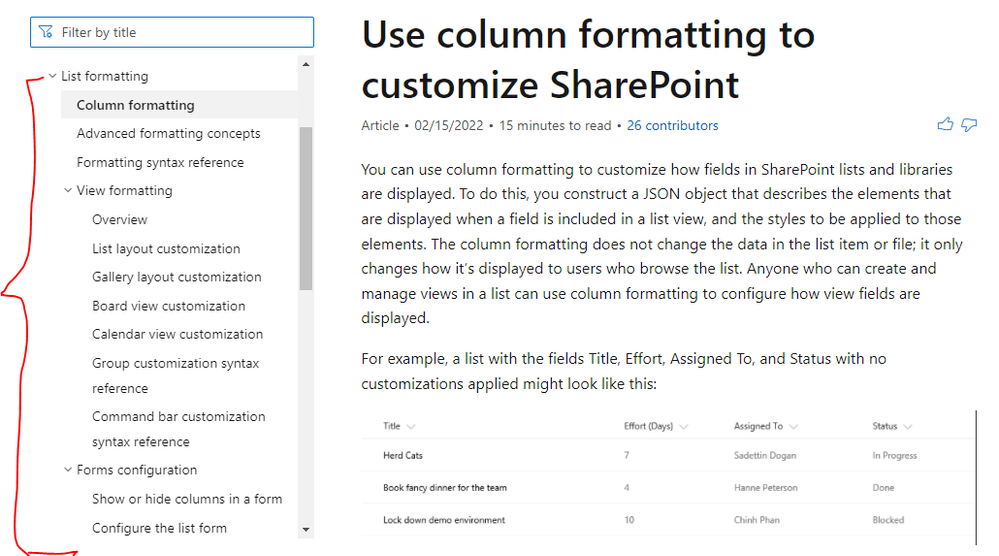The image size is (999, 556).
Task: Focus the Filter by title field
Action: tap(172, 32)
